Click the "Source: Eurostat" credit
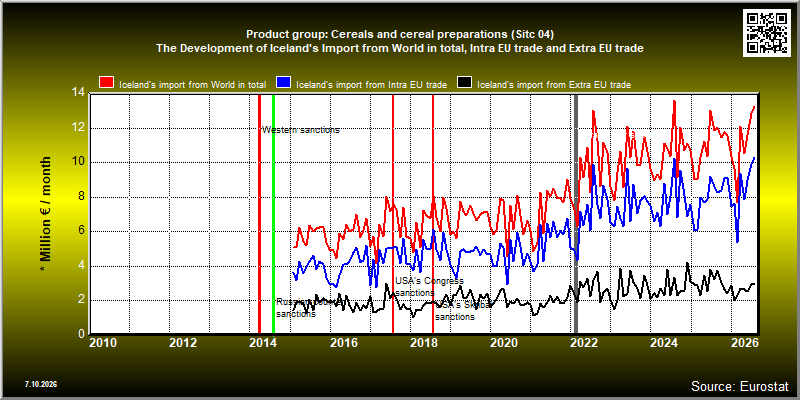 coord(740,385)
